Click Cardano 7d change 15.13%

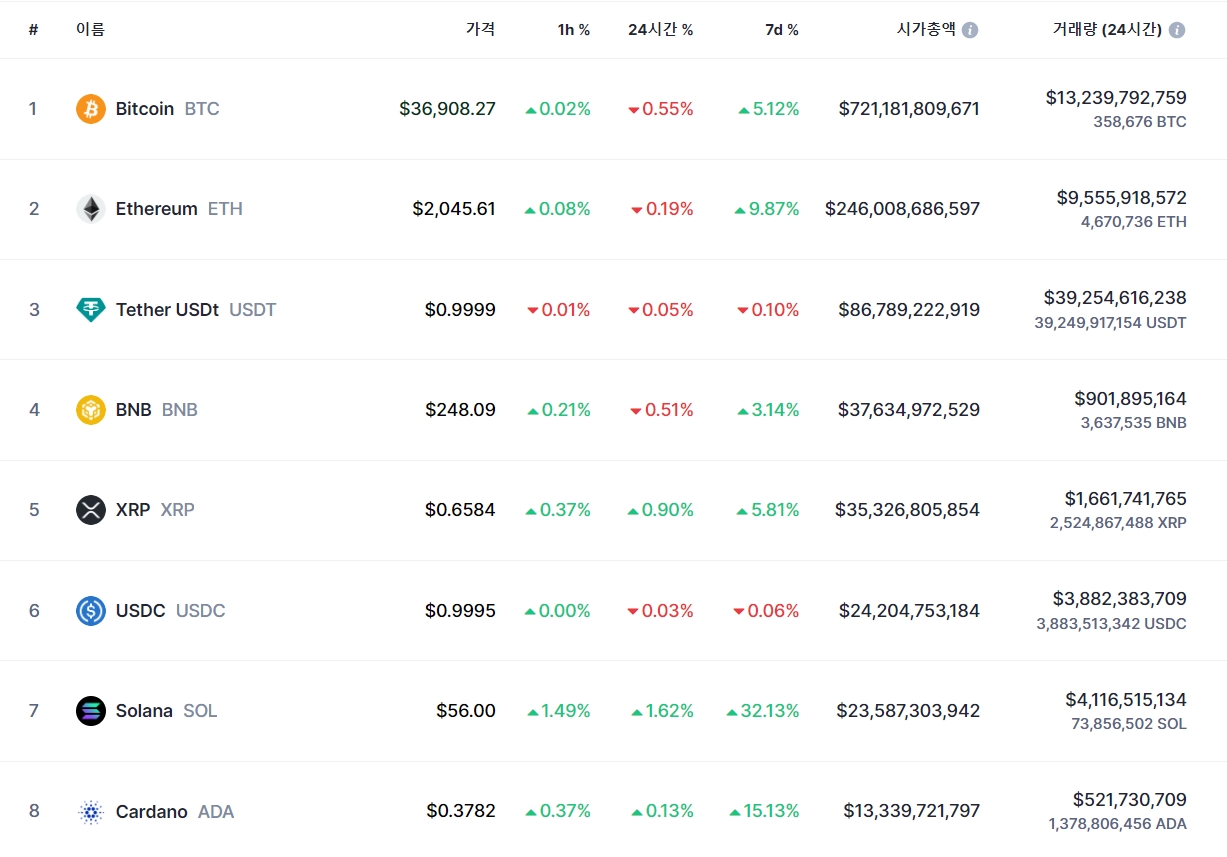pos(765,811)
